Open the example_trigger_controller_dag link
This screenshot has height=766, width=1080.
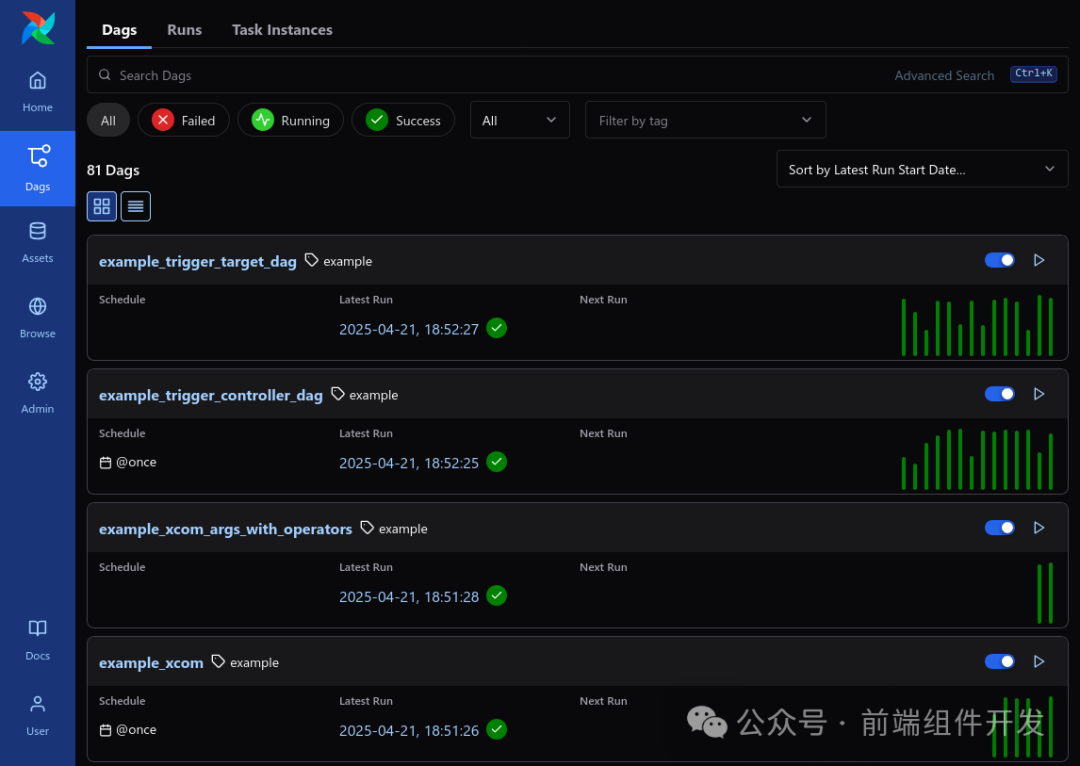(211, 395)
